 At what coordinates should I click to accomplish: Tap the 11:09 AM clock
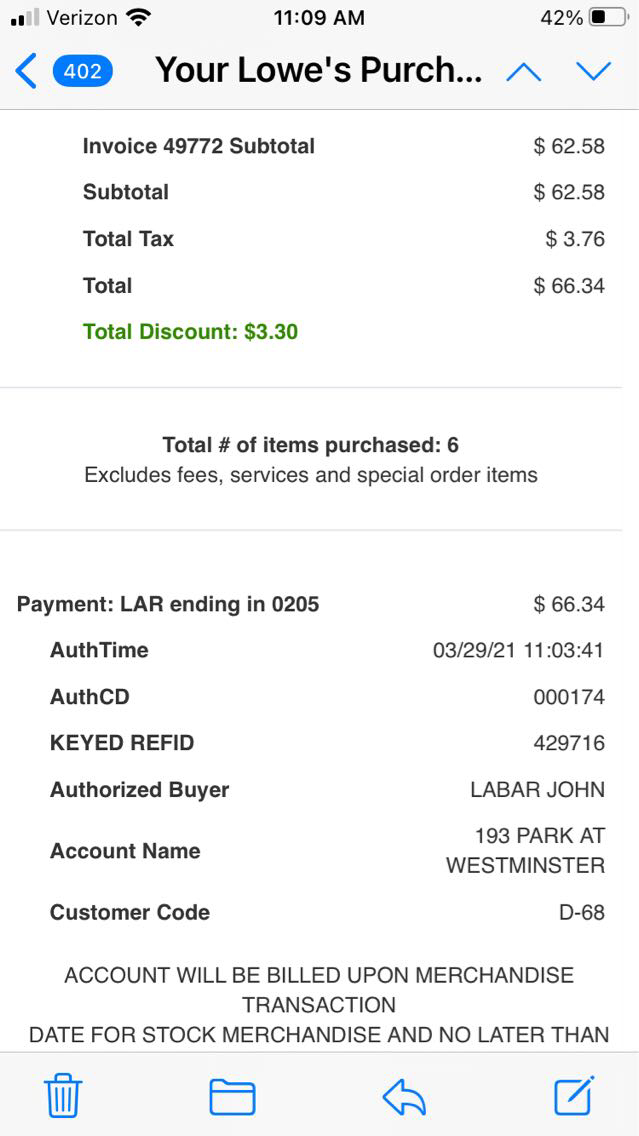click(318, 18)
